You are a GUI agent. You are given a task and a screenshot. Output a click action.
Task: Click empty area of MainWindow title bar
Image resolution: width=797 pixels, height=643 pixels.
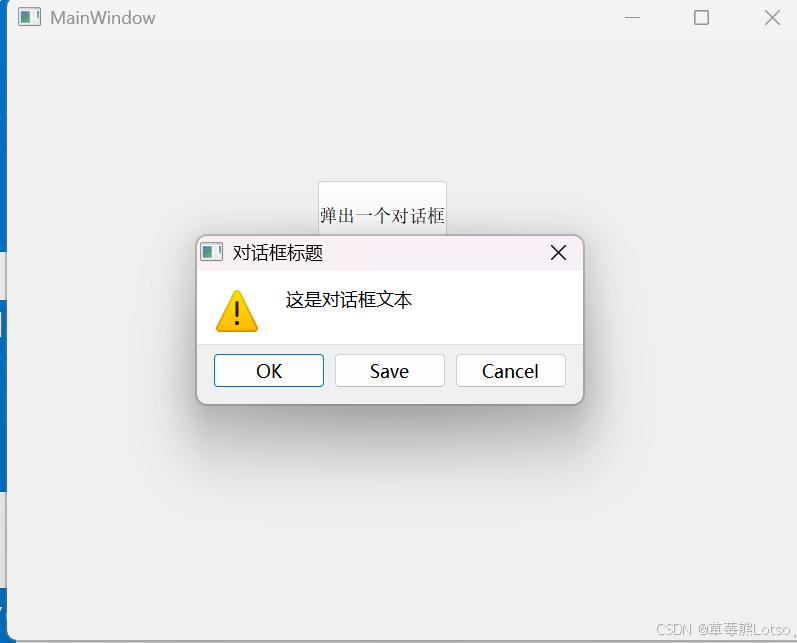pyautogui.click(x=386, y=18)
